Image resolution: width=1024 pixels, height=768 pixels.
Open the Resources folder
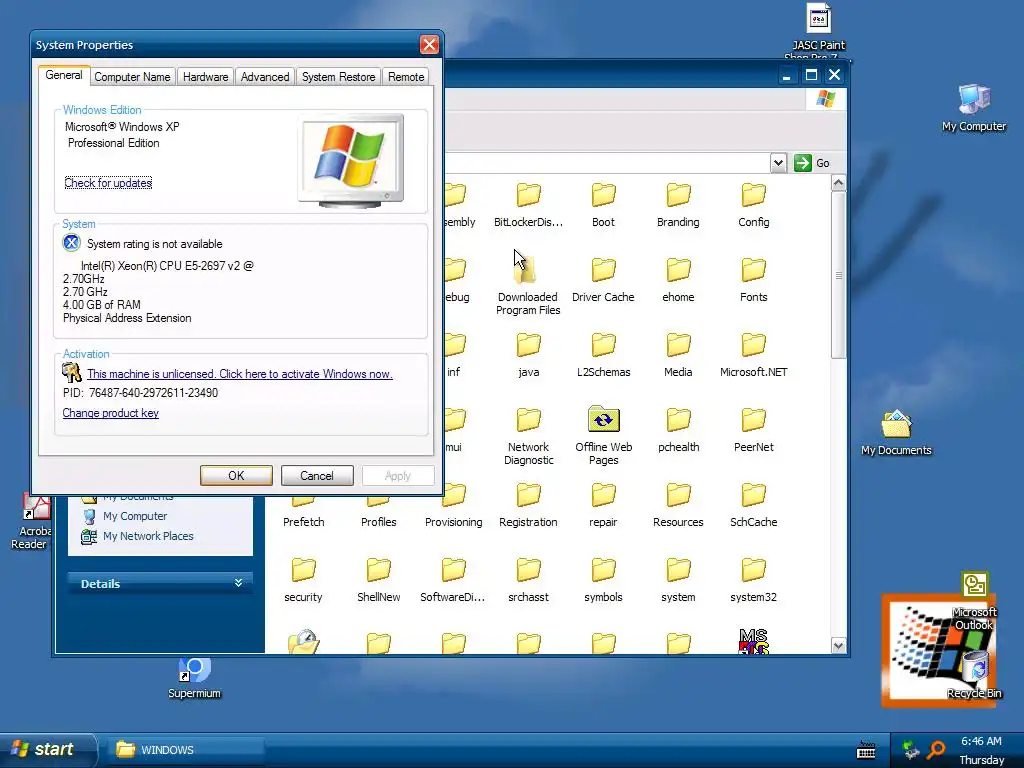(x=678, y=505)
